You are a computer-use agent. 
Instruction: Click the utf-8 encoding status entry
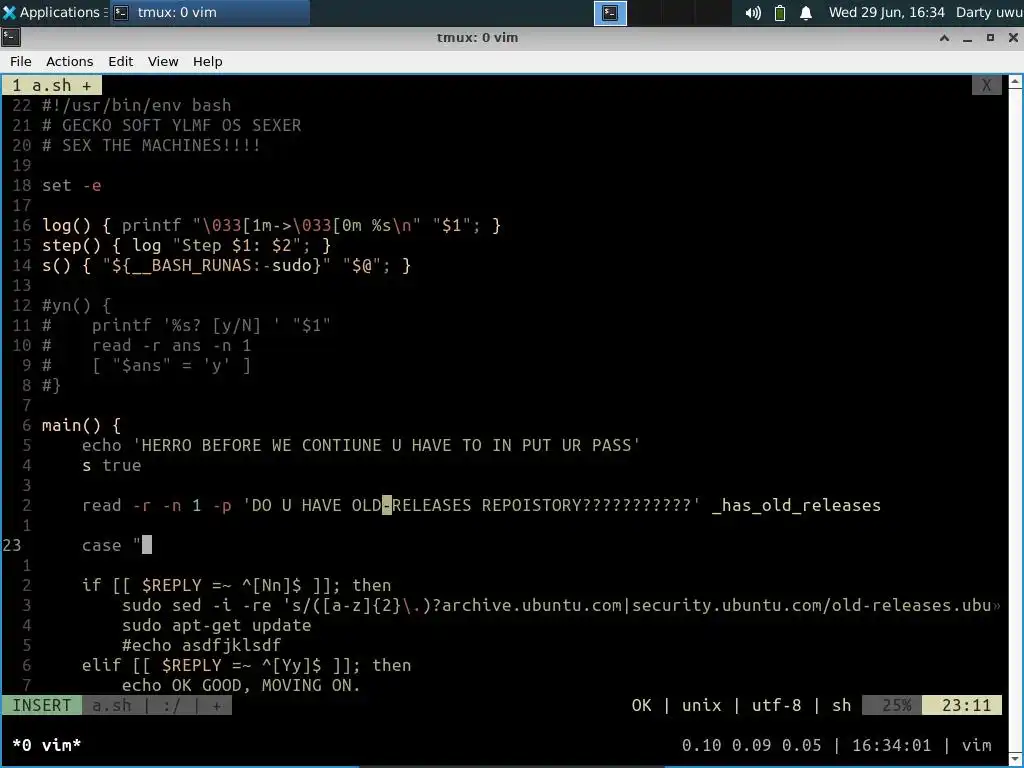776,705
